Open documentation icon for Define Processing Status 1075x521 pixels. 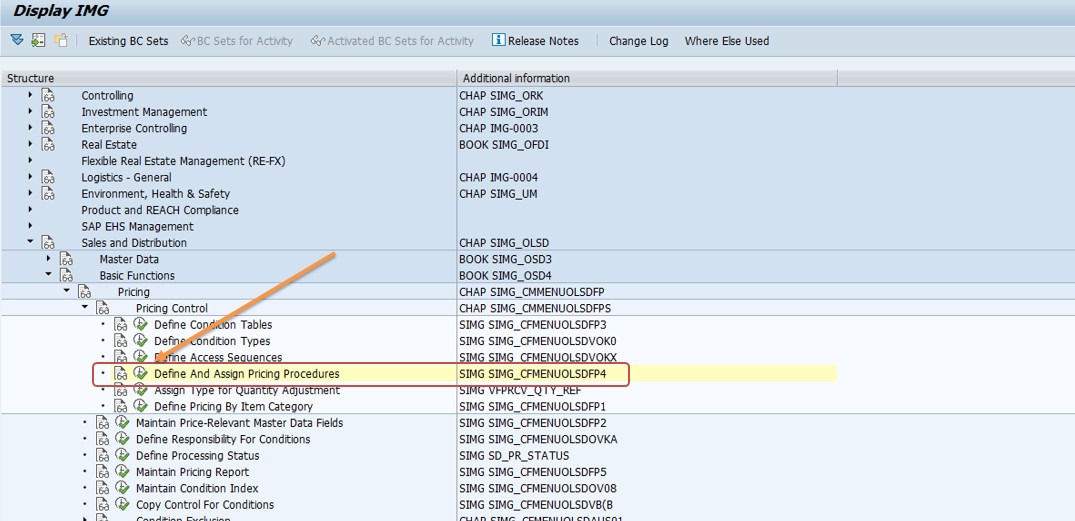click(x=102, y=455)
